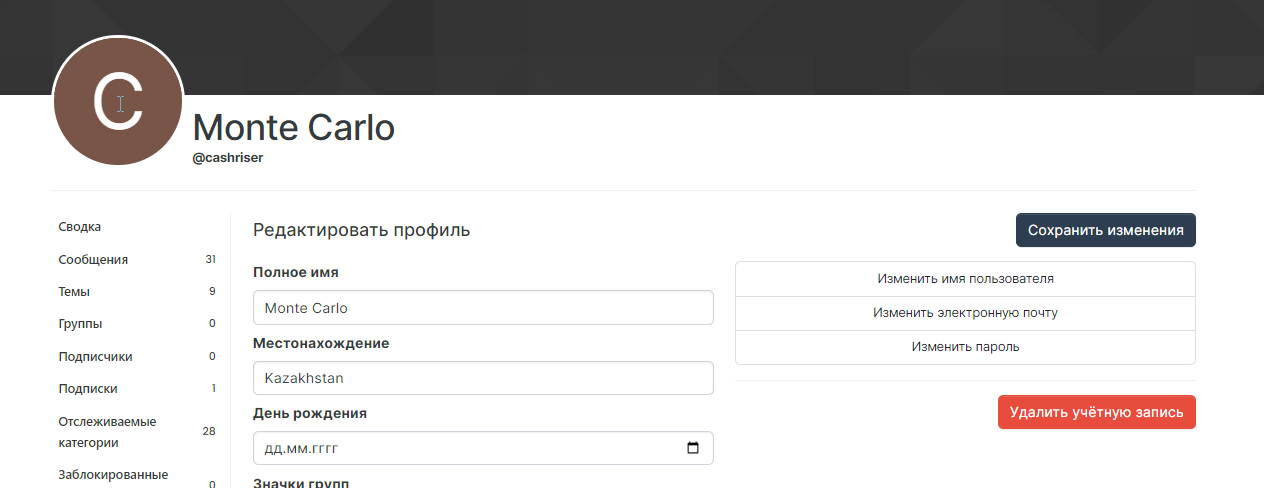Image resolution: width=1264 pixels, height=488 pixels.
Task: Click the calendar icon in birthday field
Action: pos(693,448)
